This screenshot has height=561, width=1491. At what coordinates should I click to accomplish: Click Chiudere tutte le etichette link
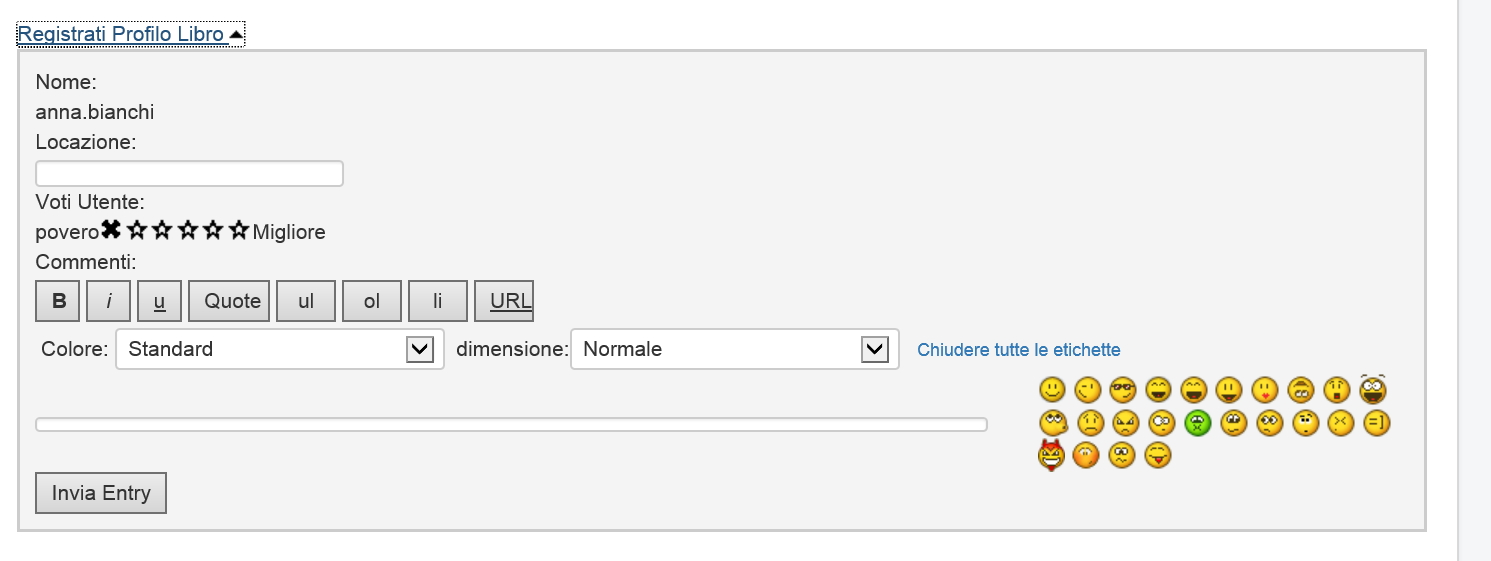coord(1019,350)
